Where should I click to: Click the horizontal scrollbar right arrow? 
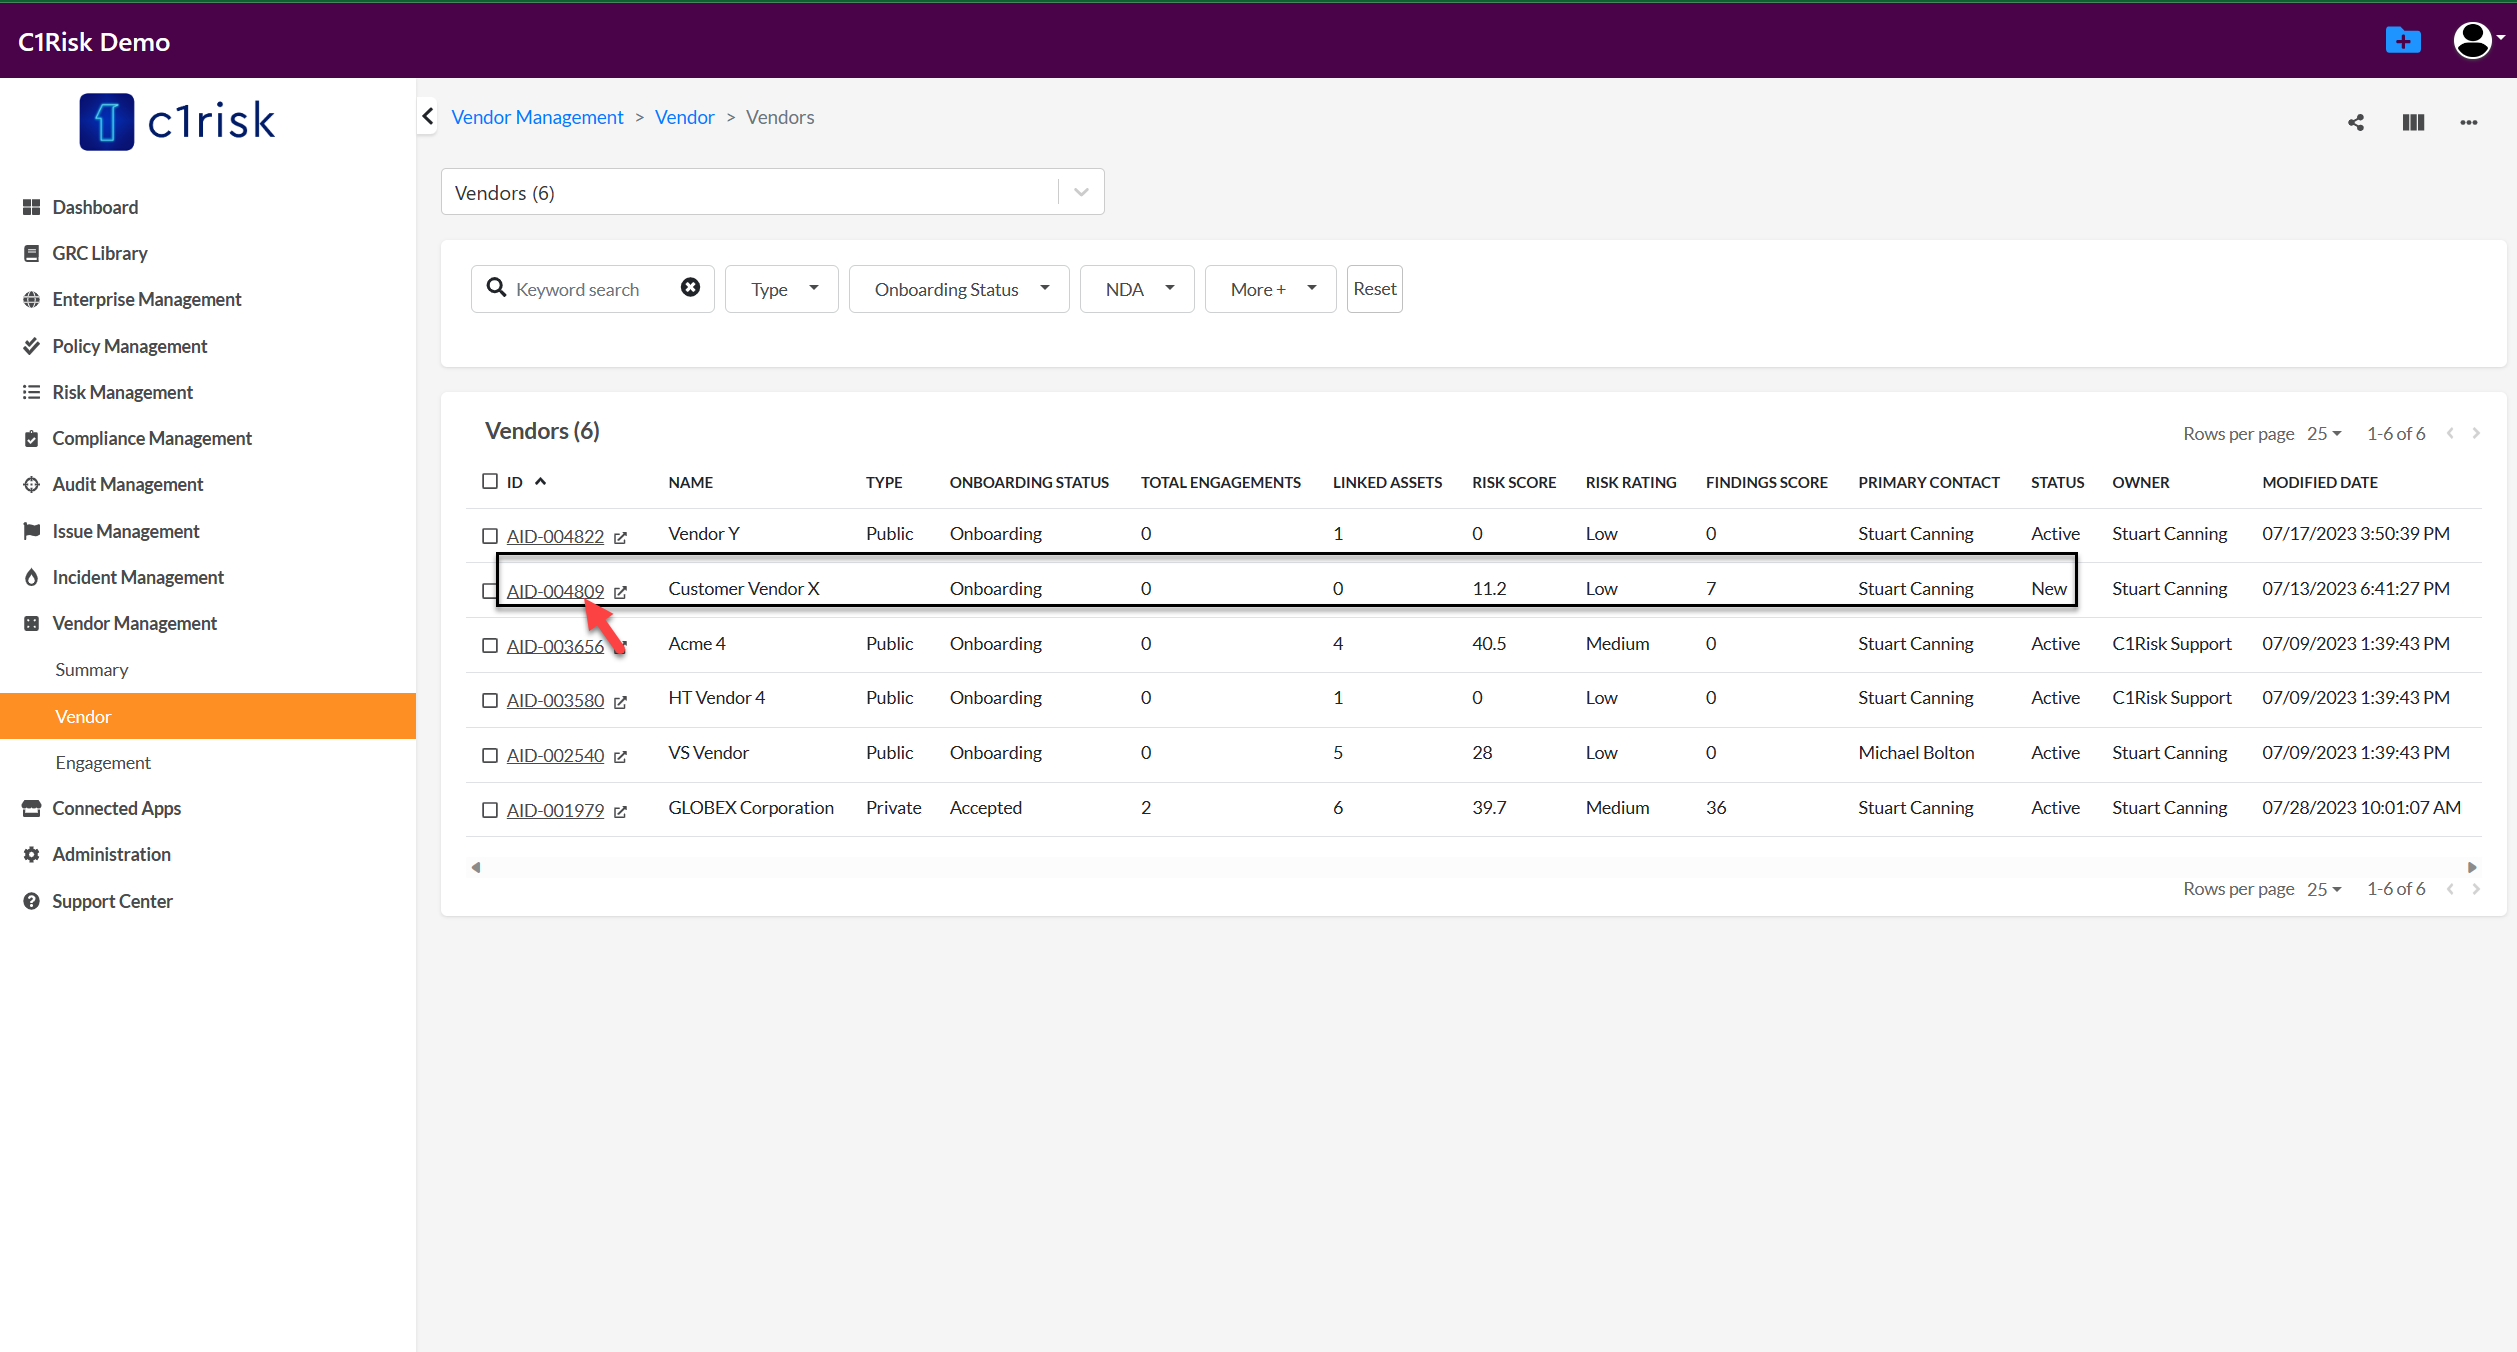point(2472,867)
